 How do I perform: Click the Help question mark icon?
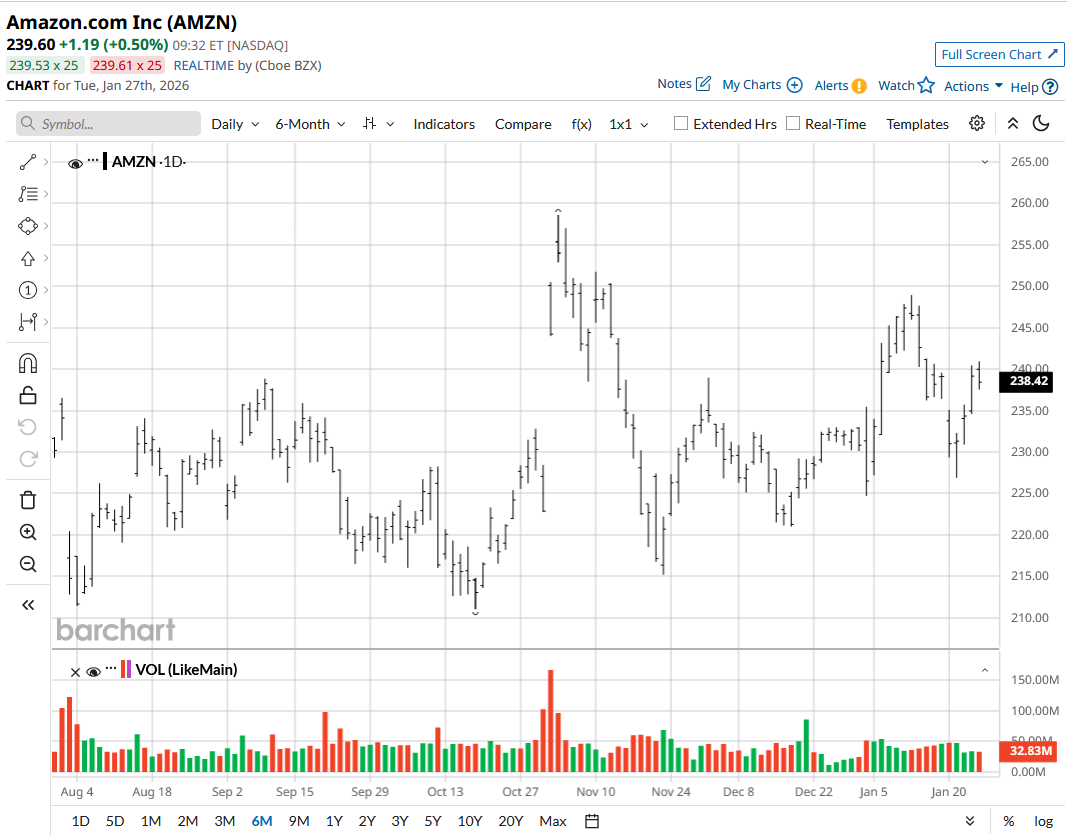tap(1051, 86)
